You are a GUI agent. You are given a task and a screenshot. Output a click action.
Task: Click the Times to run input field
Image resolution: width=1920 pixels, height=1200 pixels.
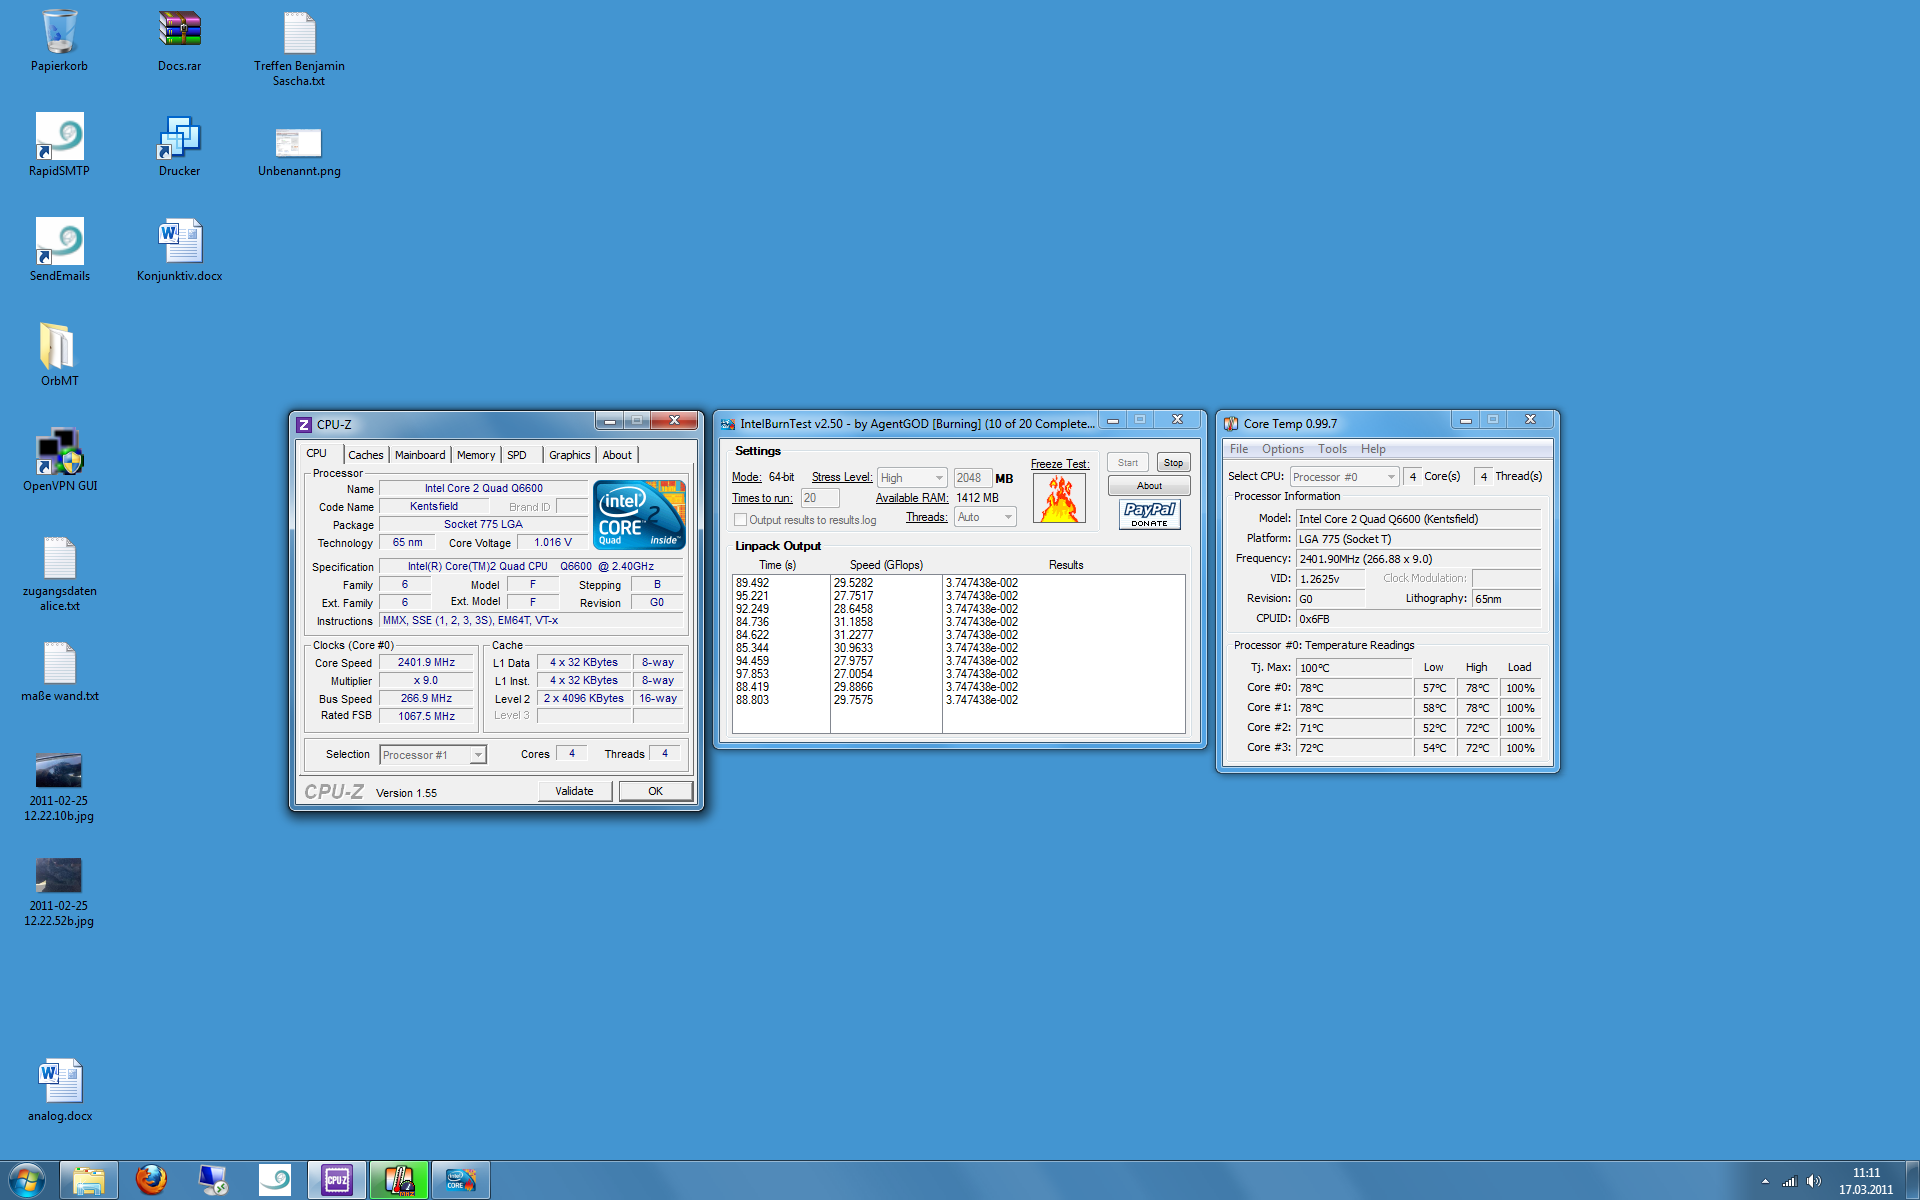[819, 498]
